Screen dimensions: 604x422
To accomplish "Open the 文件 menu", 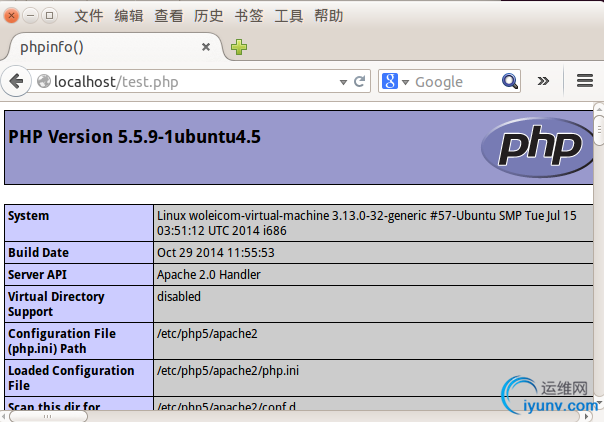I will pos(89,16).
